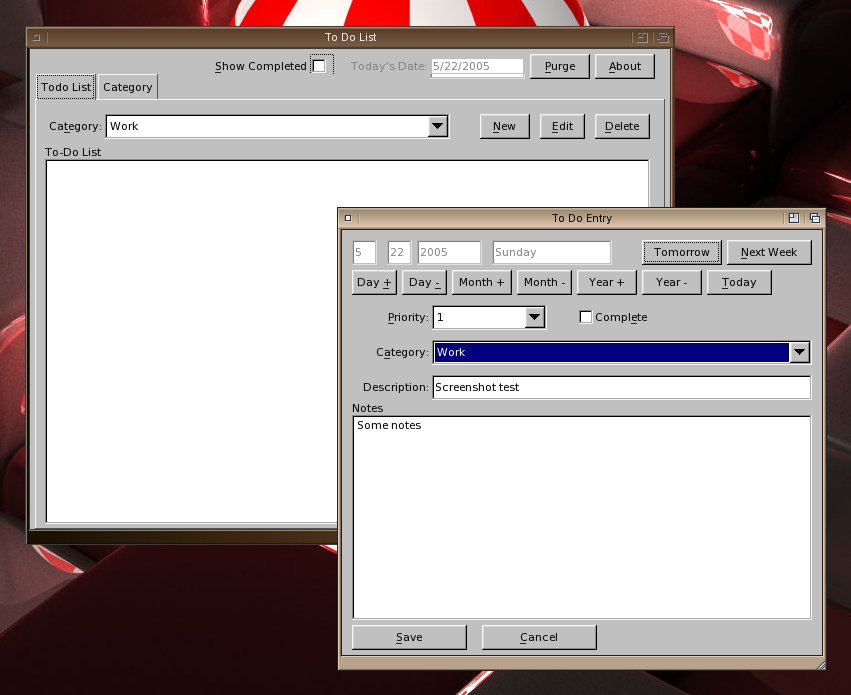Open Category dropdown in To Do List

(x=437, y=126)
